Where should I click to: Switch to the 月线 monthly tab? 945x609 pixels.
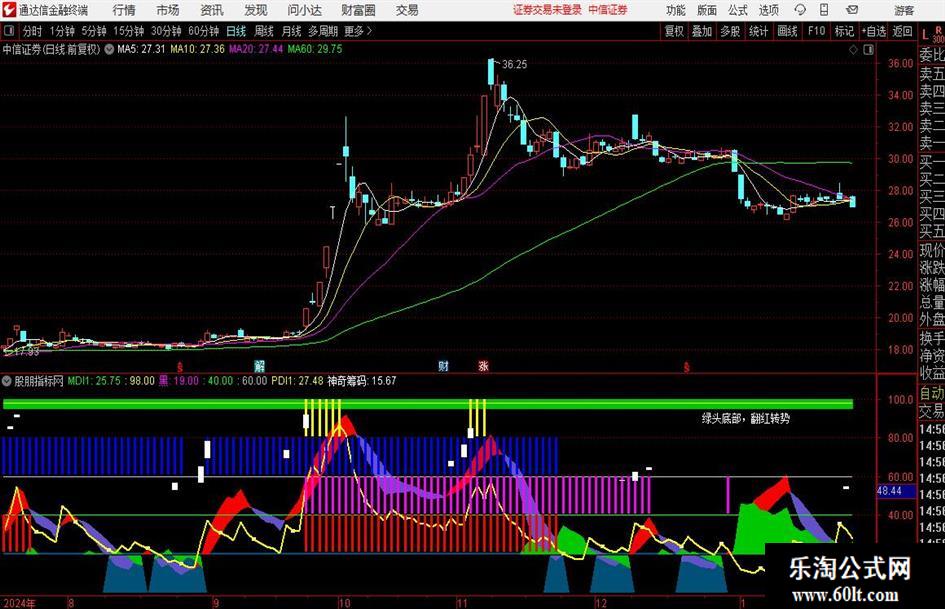[292, 31]
